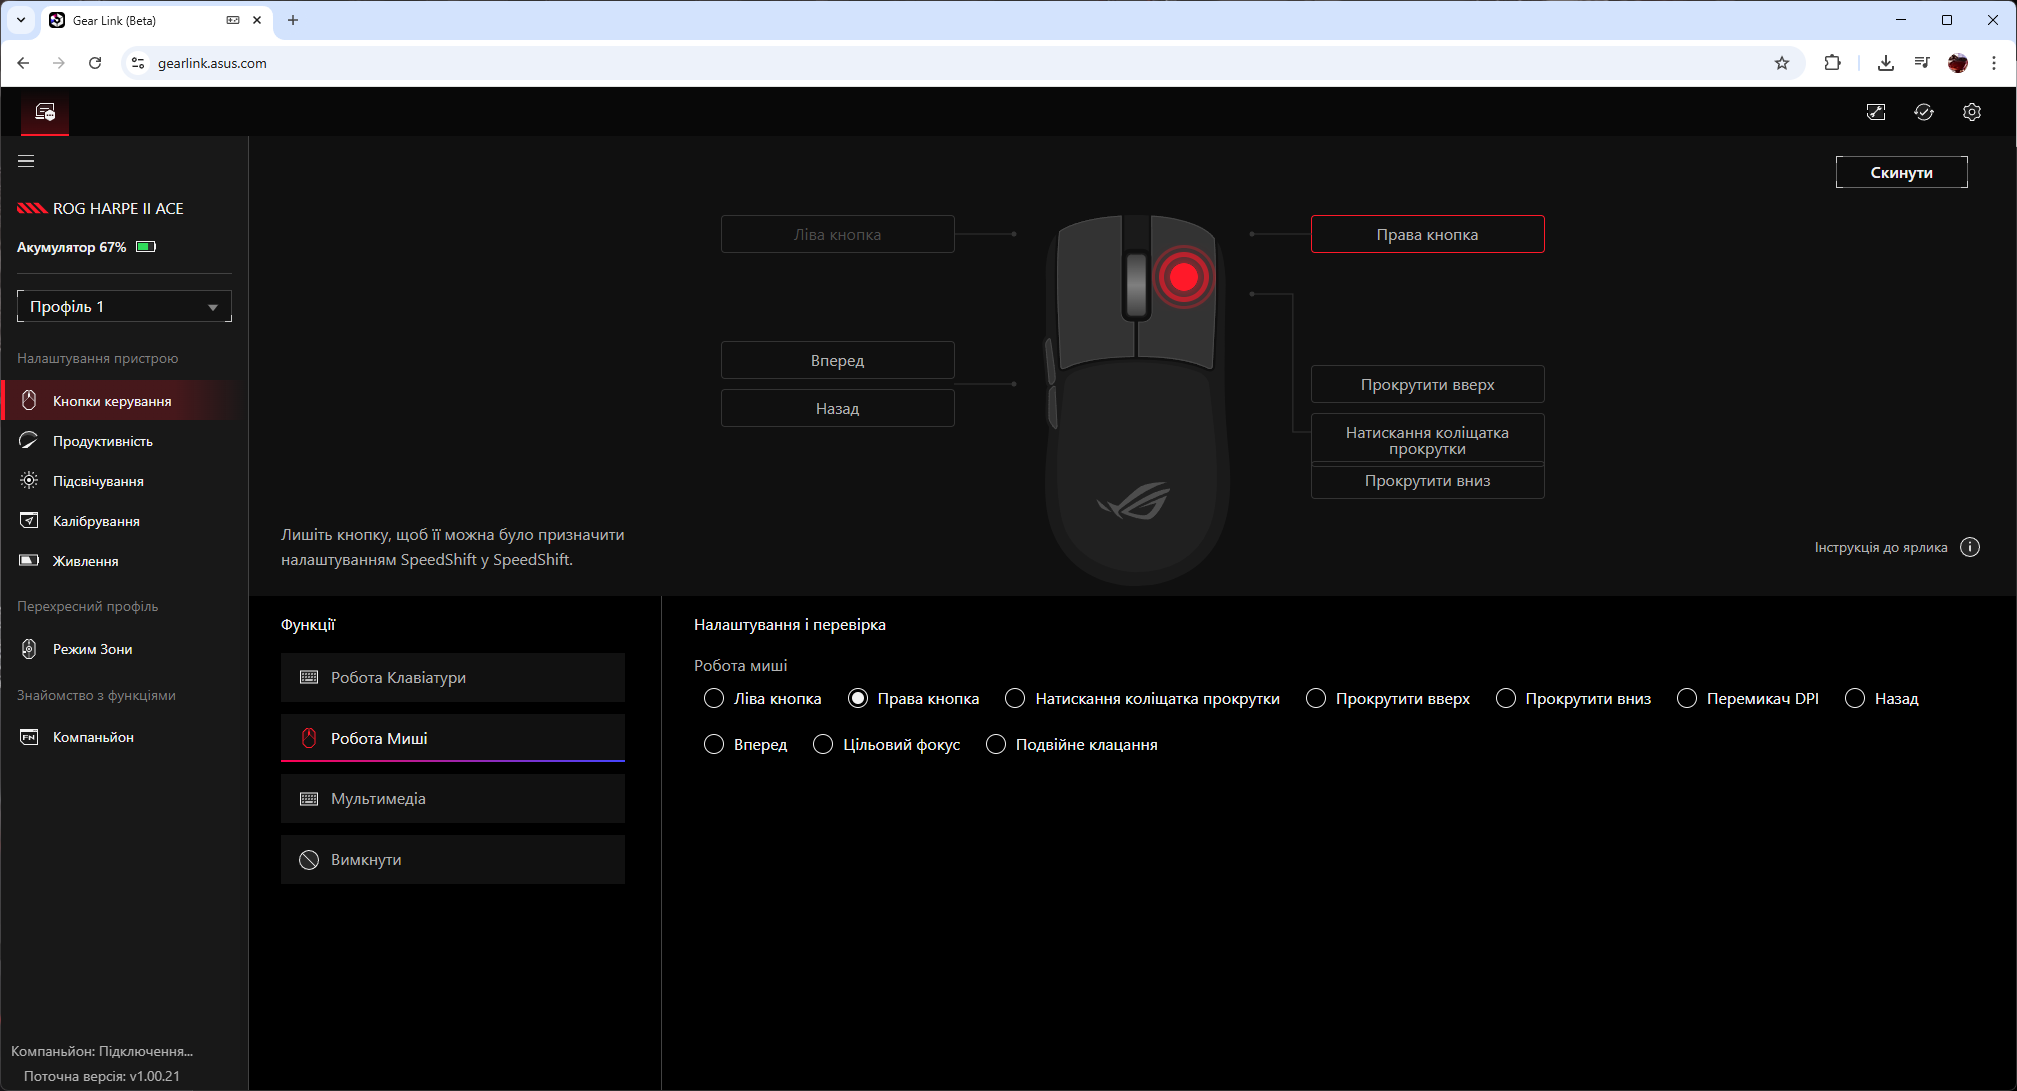Open the Калібрування calibration section
Screen dimensions: 2017x1091
[96, 521]
